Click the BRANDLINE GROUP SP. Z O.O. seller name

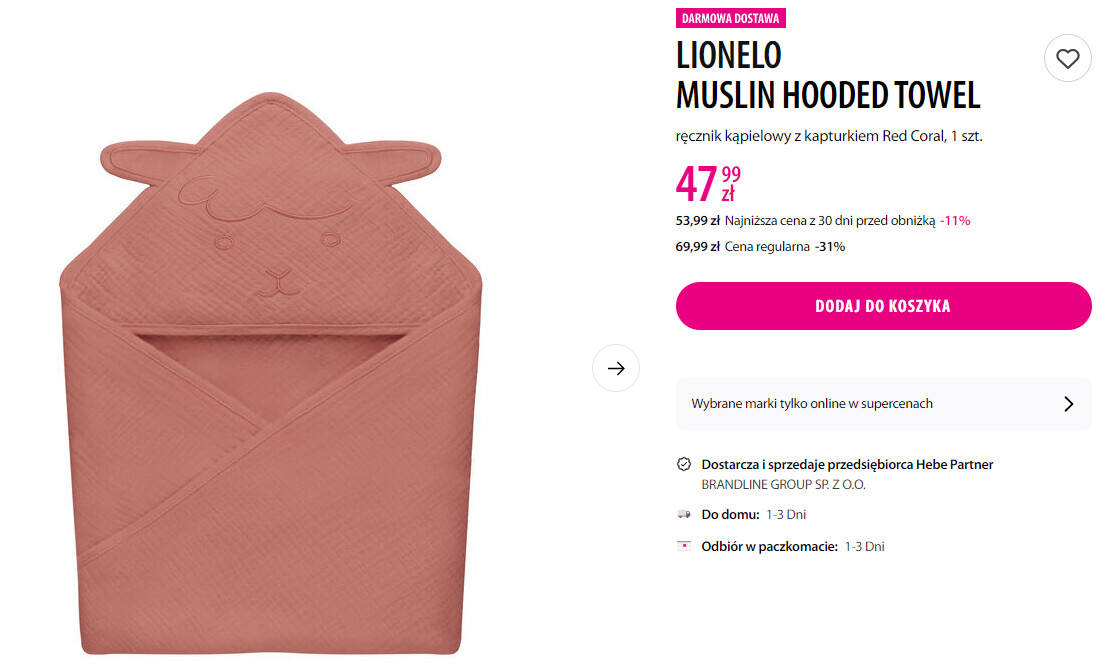coord(783,485)
